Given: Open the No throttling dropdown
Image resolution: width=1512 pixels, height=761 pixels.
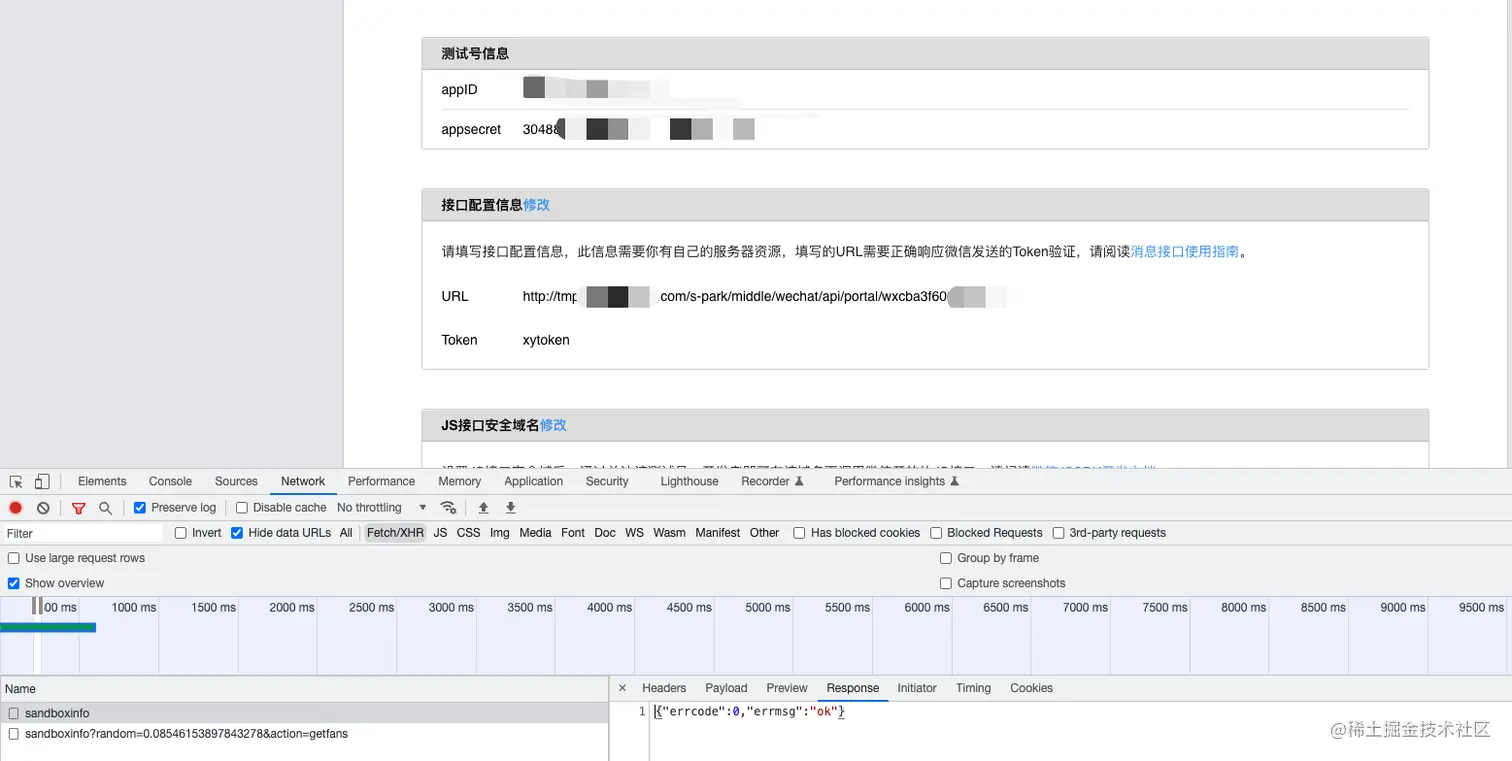Looking at the screenshot, I should 382,508.
